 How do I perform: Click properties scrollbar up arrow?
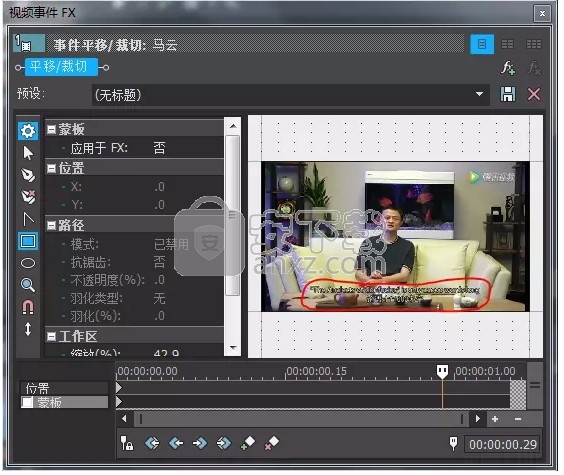233,126
